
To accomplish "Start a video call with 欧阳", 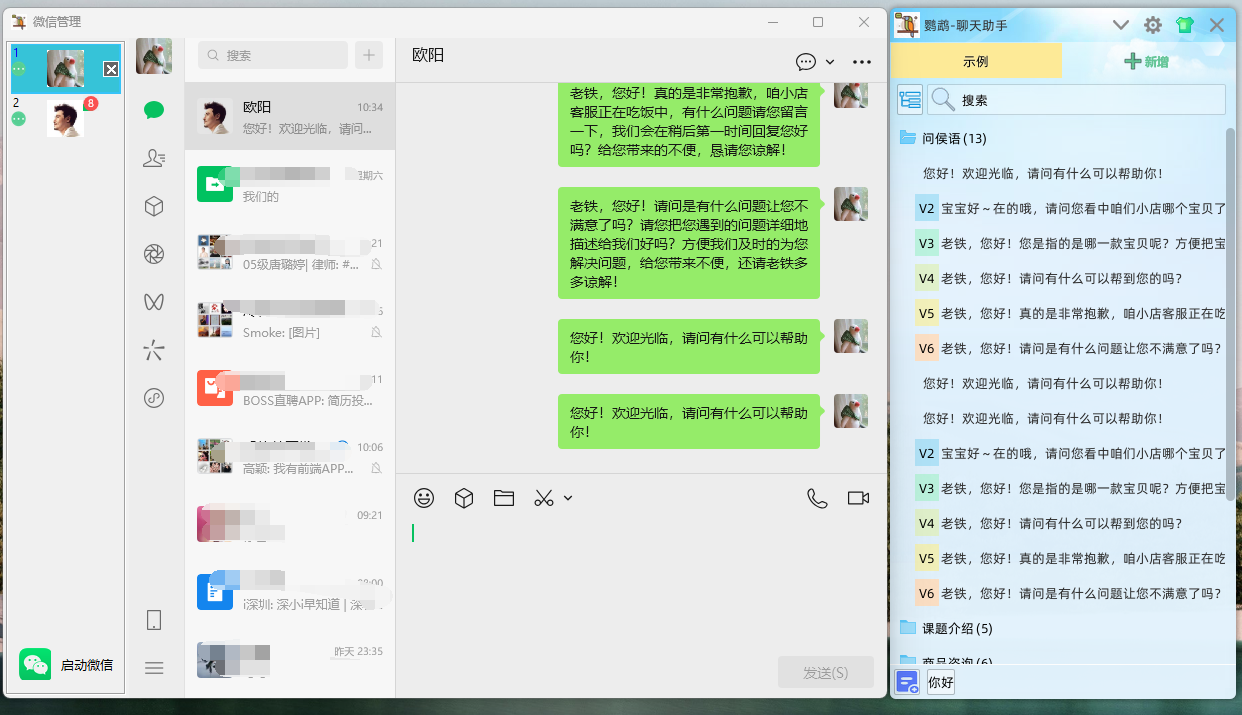I will point(857,497).
